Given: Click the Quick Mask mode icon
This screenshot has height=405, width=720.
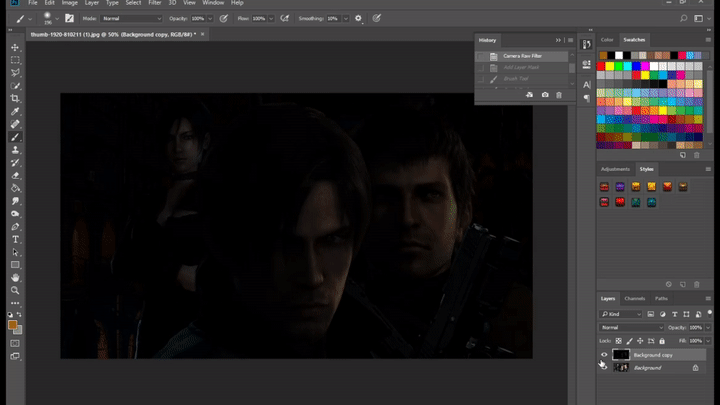Looking at the screenshot, I should [15, 343].
